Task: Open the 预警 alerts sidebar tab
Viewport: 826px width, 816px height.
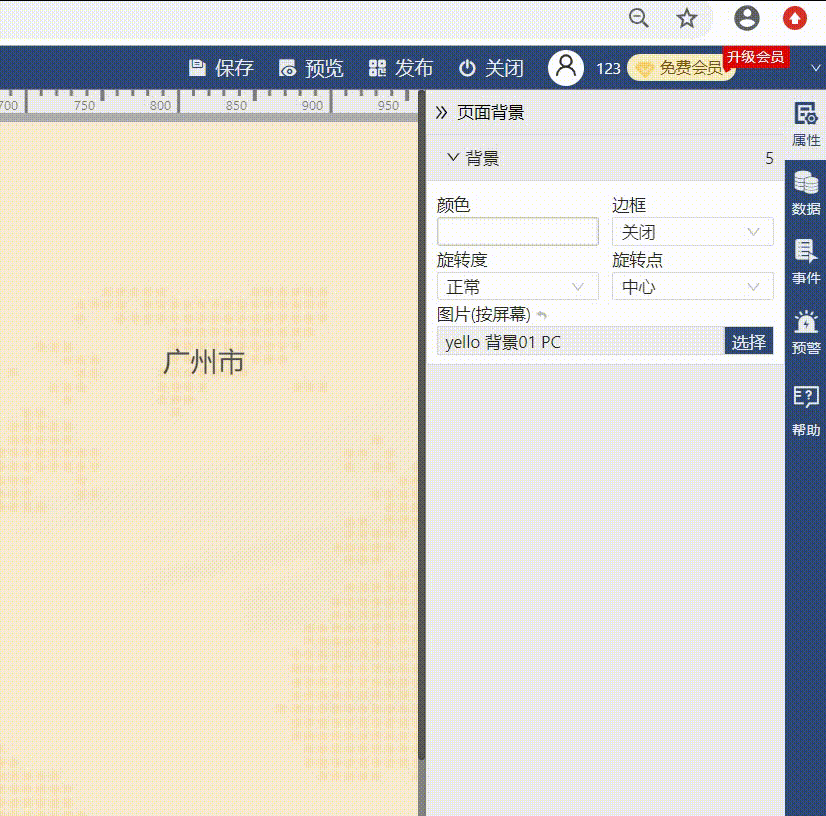Action: coord(806,332)
